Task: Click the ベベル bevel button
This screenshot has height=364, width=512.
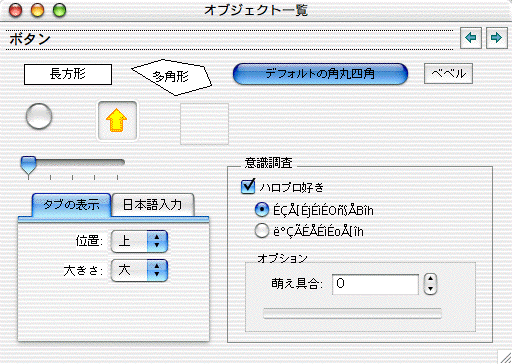Action: pos(448,73)
